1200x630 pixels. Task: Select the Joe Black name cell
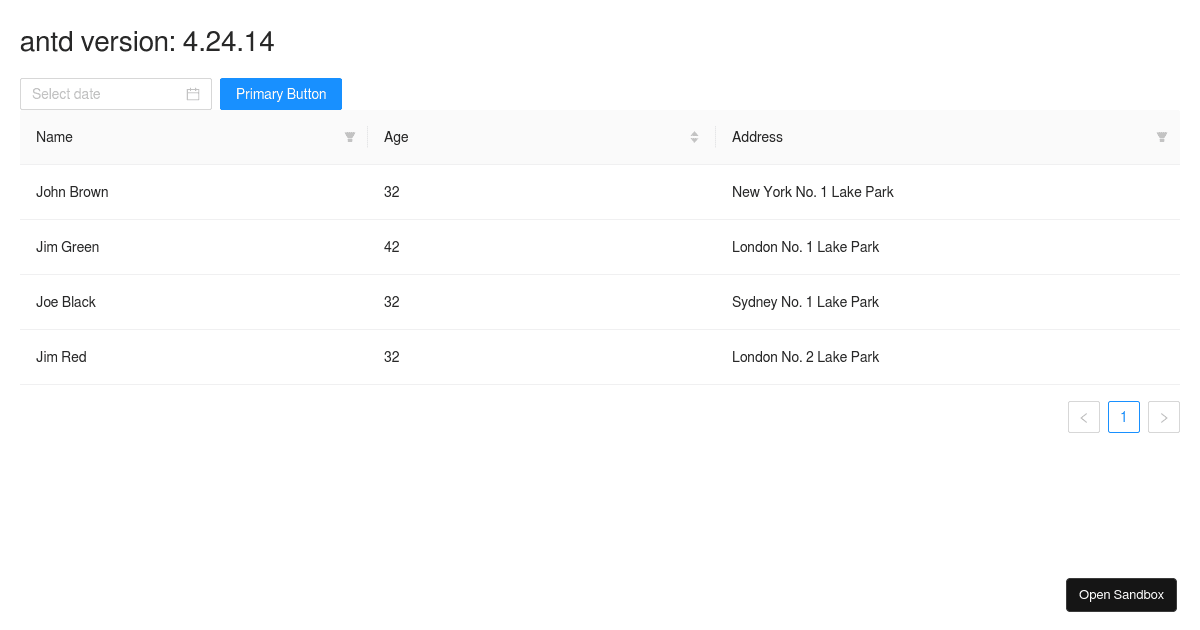[66, 302]
